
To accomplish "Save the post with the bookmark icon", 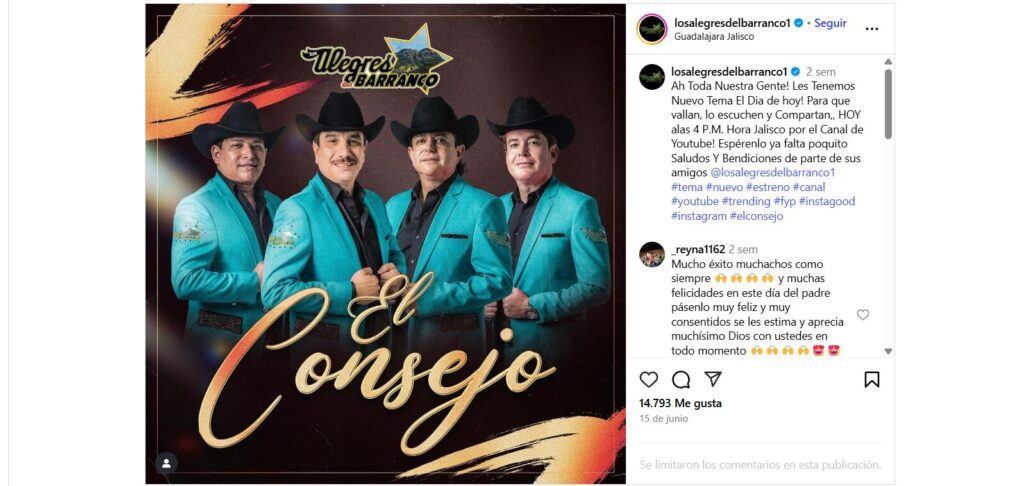I will point(872,380).
